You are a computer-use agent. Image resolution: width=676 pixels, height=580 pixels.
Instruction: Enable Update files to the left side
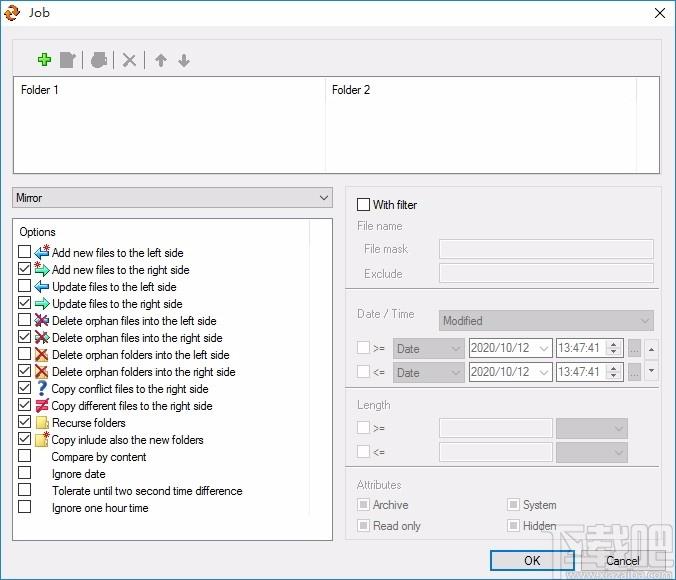(x=25, y=285)
